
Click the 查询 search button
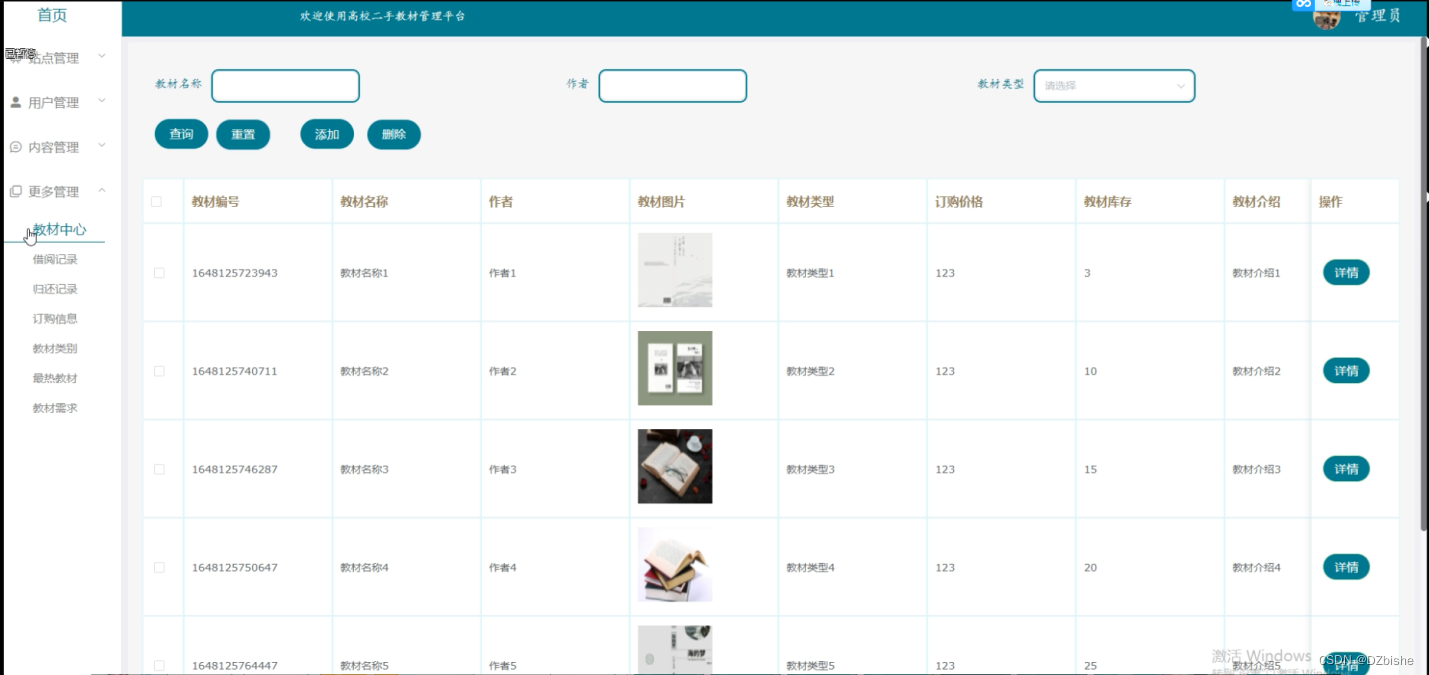pos(181,134)
